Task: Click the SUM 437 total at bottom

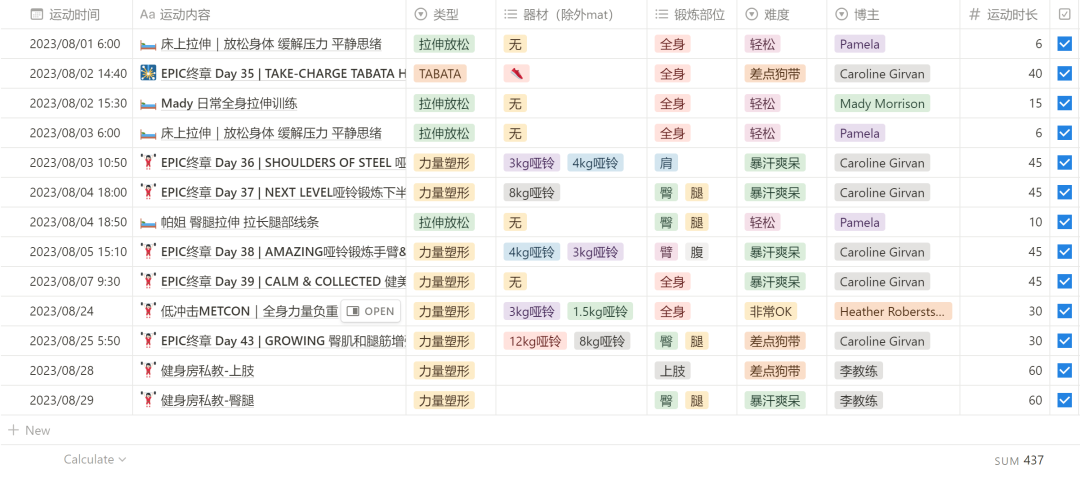Action: pyautogui.click(x=1019, y=460)
